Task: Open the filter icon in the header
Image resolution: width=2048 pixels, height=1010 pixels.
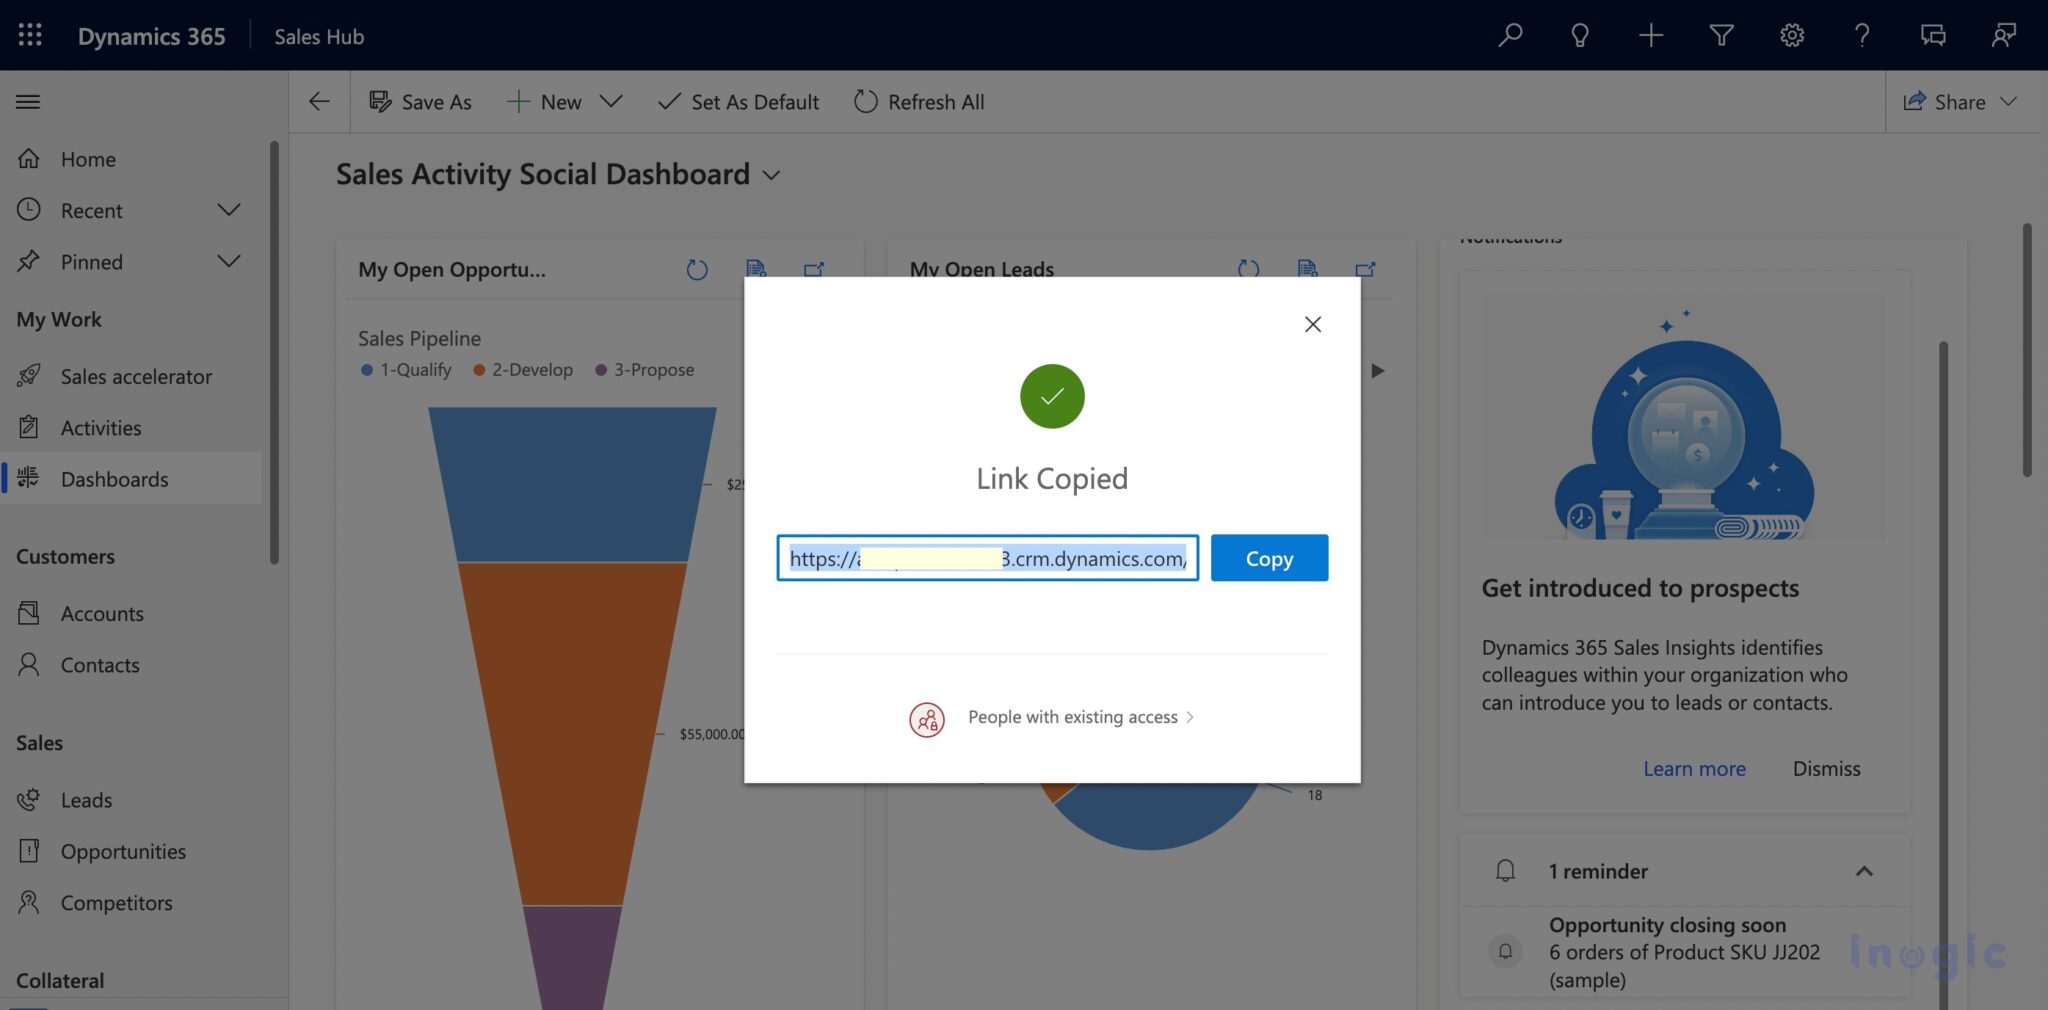Action: click(x=1721, y=35)
